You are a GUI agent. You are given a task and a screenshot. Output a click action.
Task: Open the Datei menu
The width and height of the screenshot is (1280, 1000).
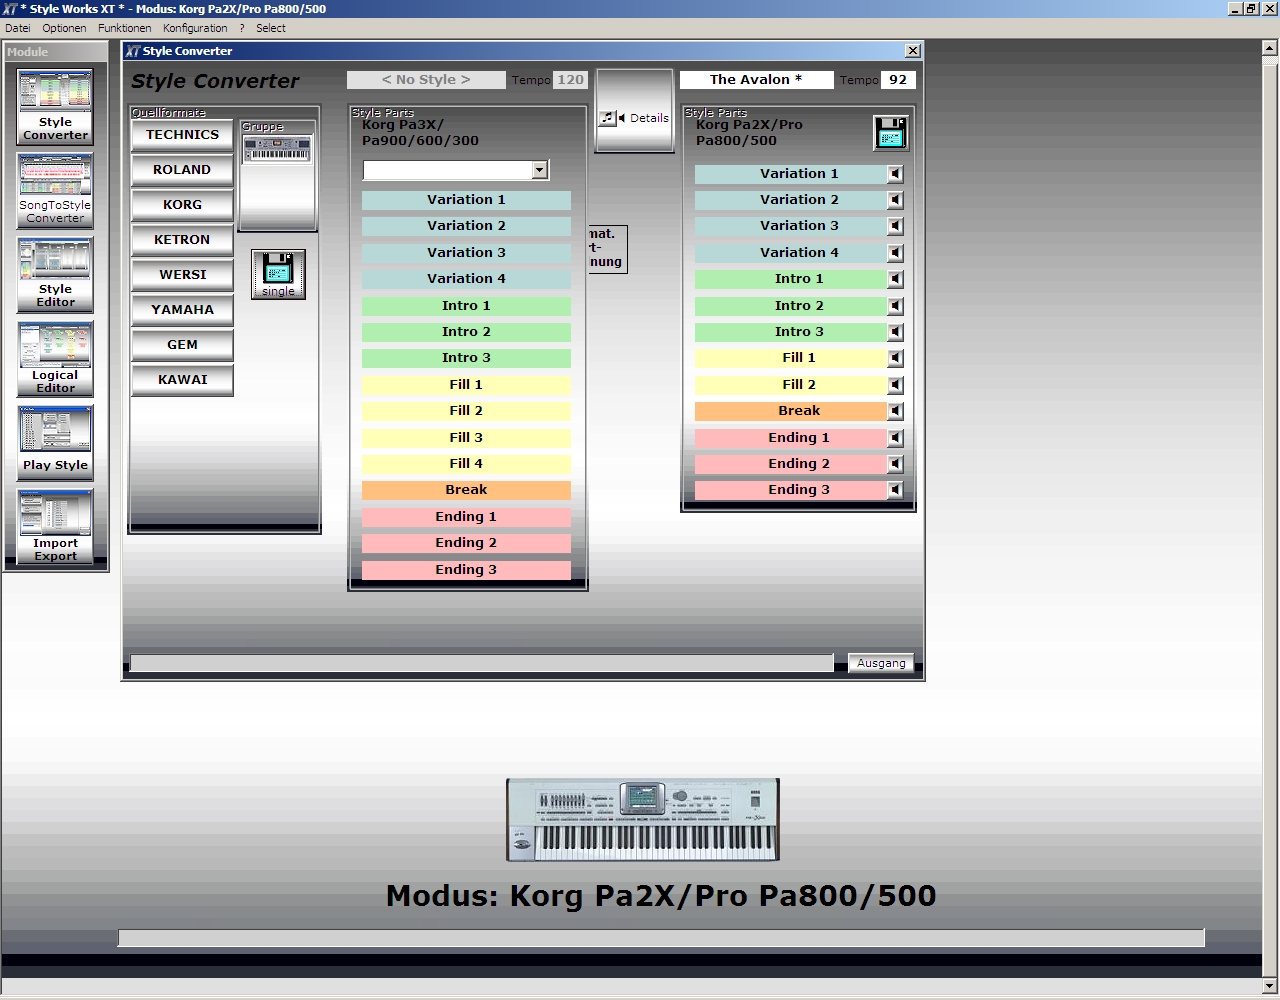pyautogui.click(x=18, y=28)
